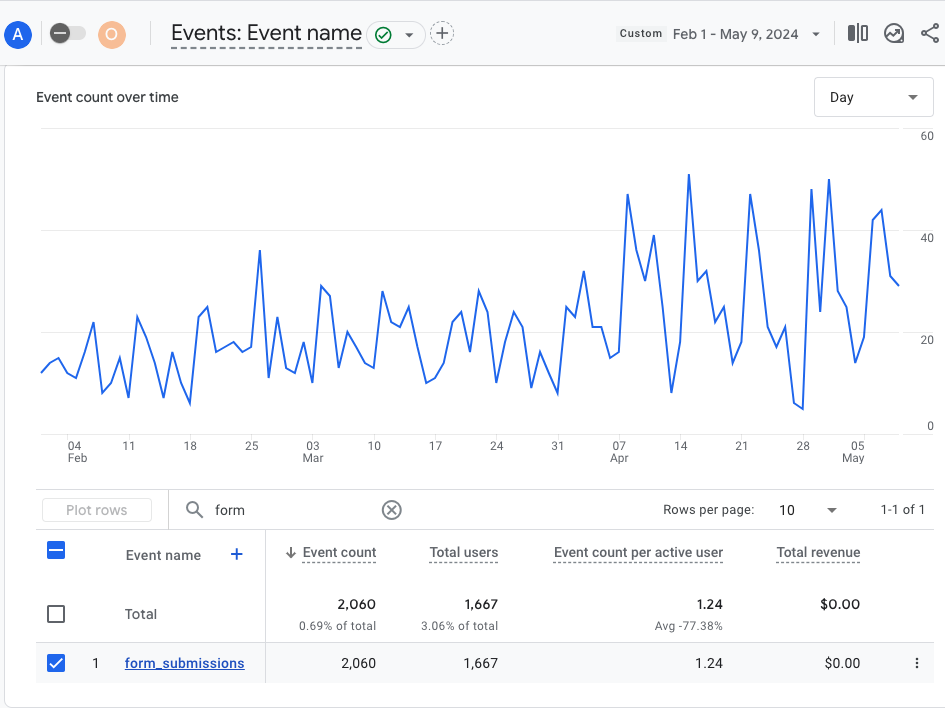
Task: Click the add filter plus icon
Action: tap(441, 34)
